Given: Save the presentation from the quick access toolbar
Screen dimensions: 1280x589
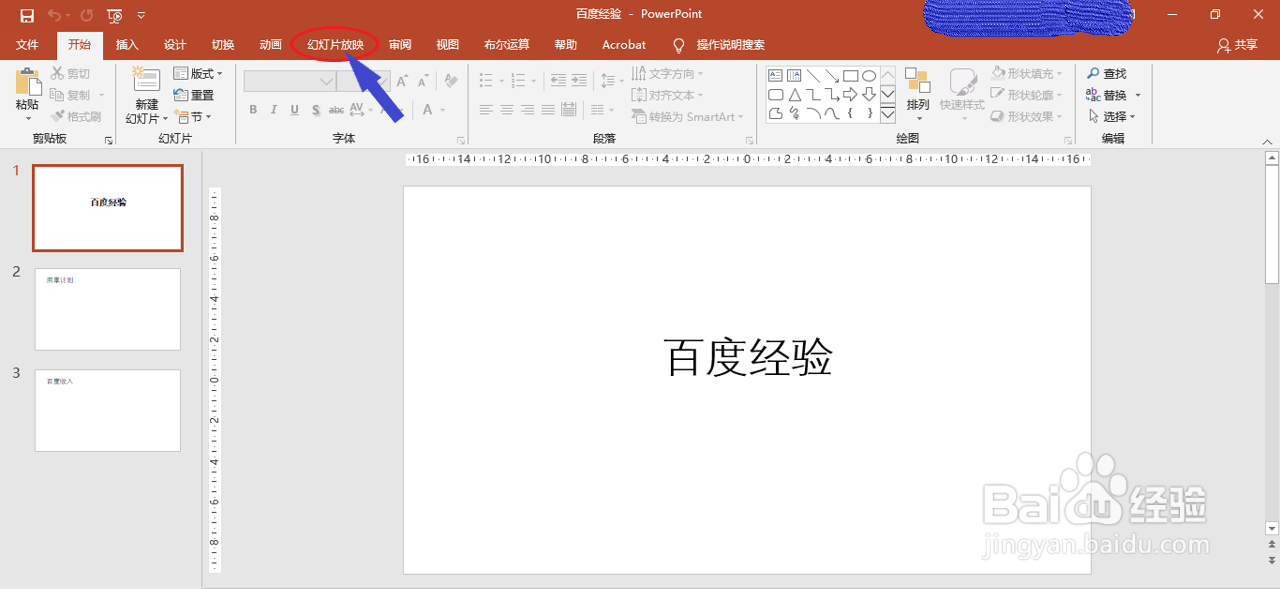Looking at the screenshot, I should (x=27, y=15).
